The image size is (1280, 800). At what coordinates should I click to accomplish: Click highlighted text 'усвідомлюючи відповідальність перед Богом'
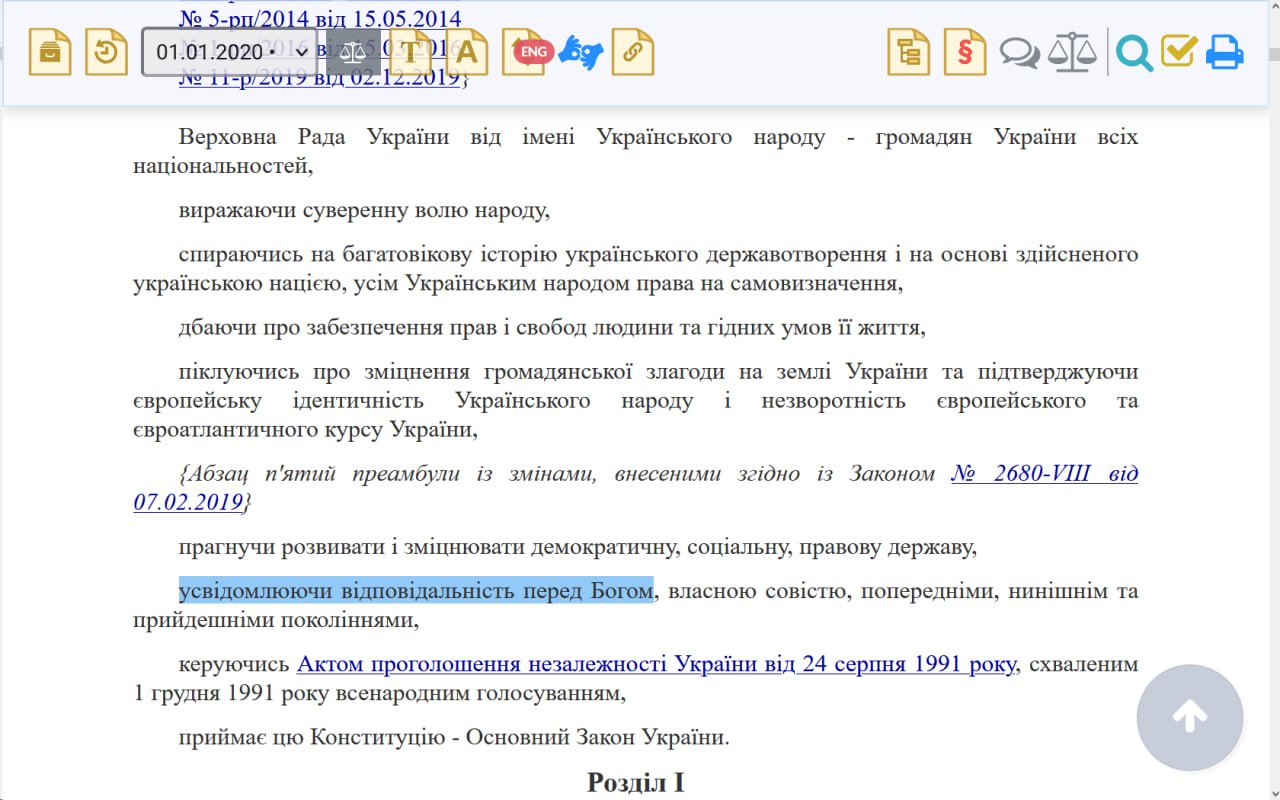tap(416, 591)
